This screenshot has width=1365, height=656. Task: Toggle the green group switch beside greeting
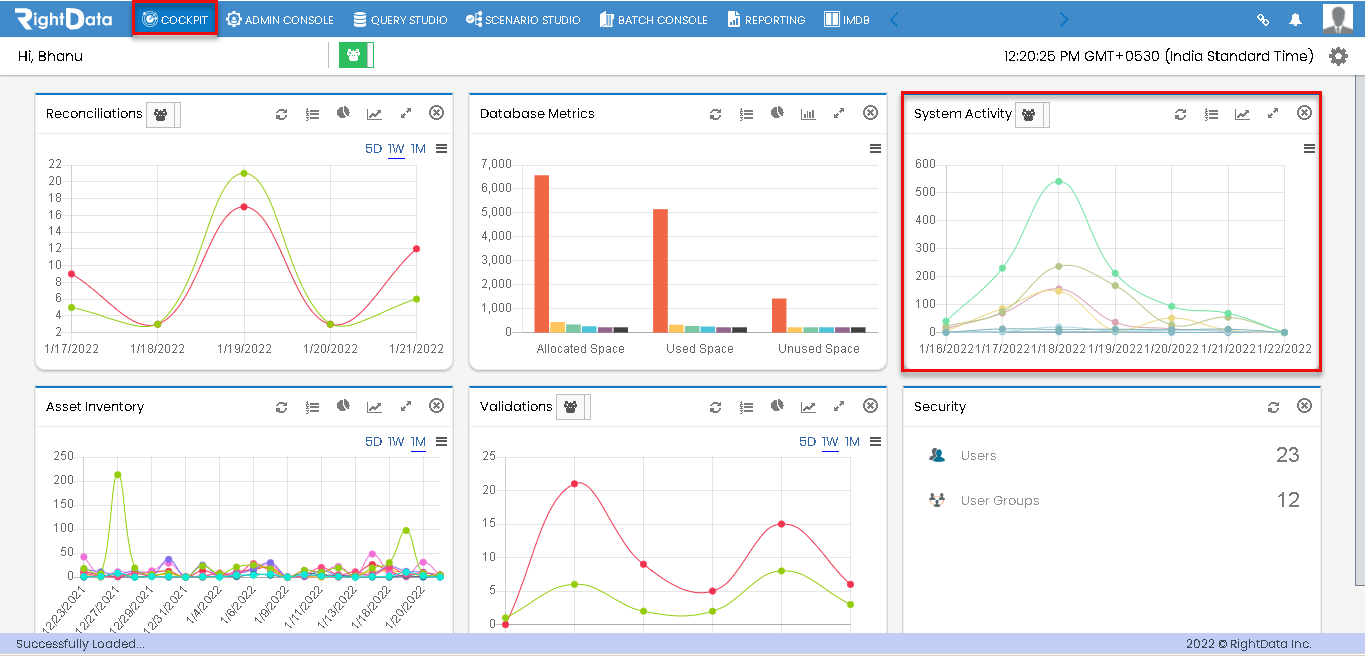pos(356,56)
